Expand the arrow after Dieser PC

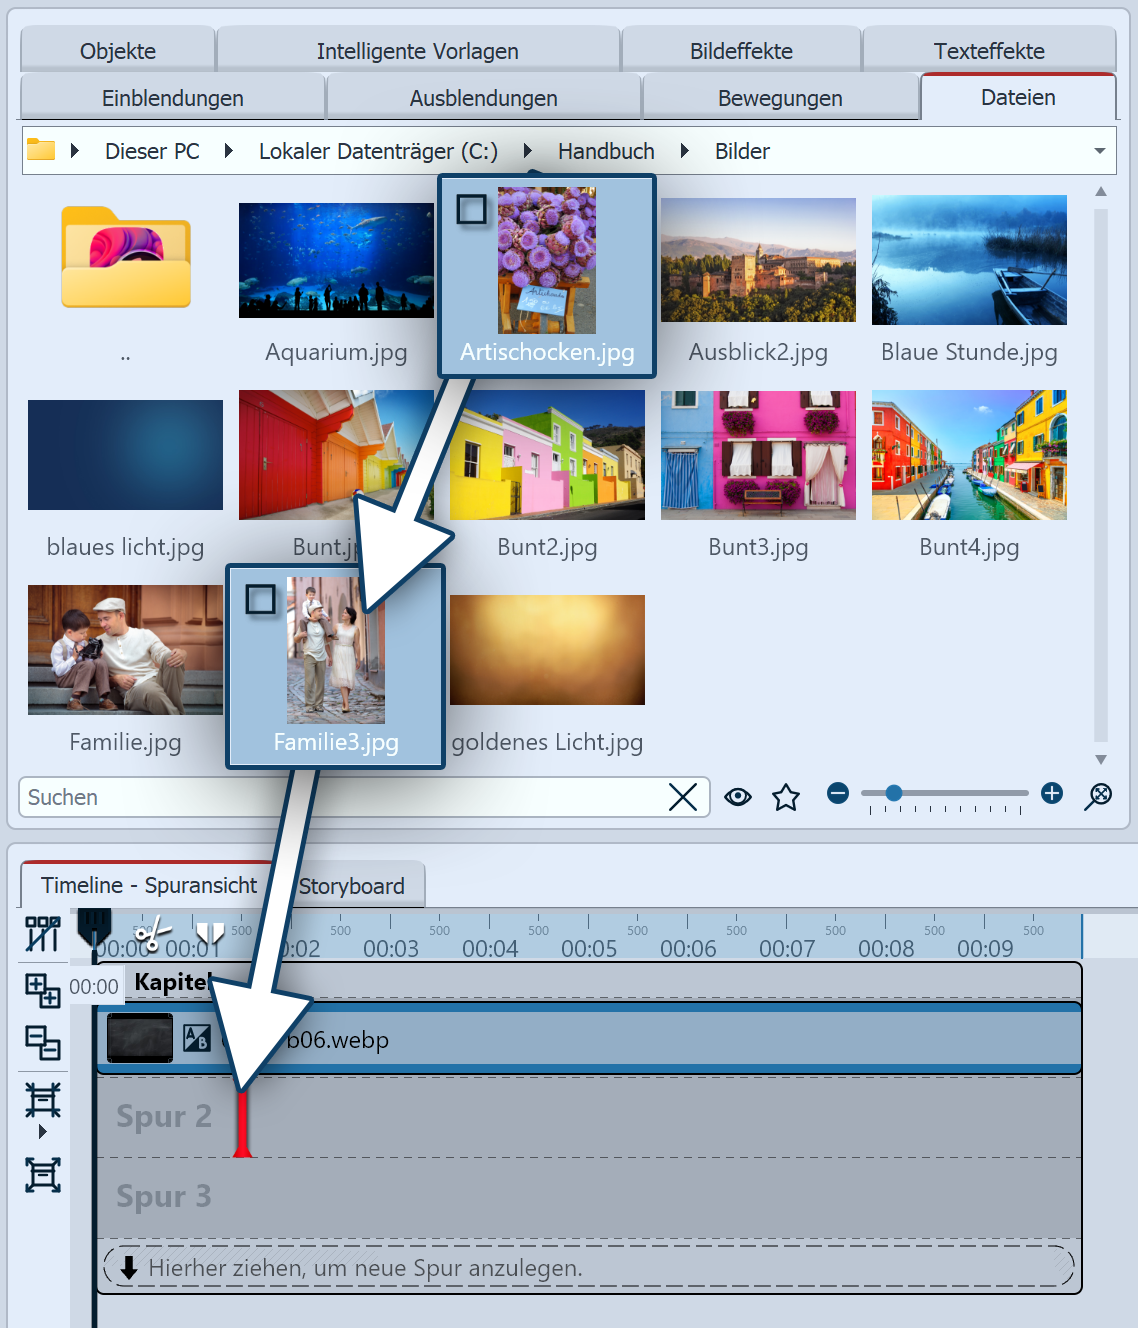(x=229, y=151)
